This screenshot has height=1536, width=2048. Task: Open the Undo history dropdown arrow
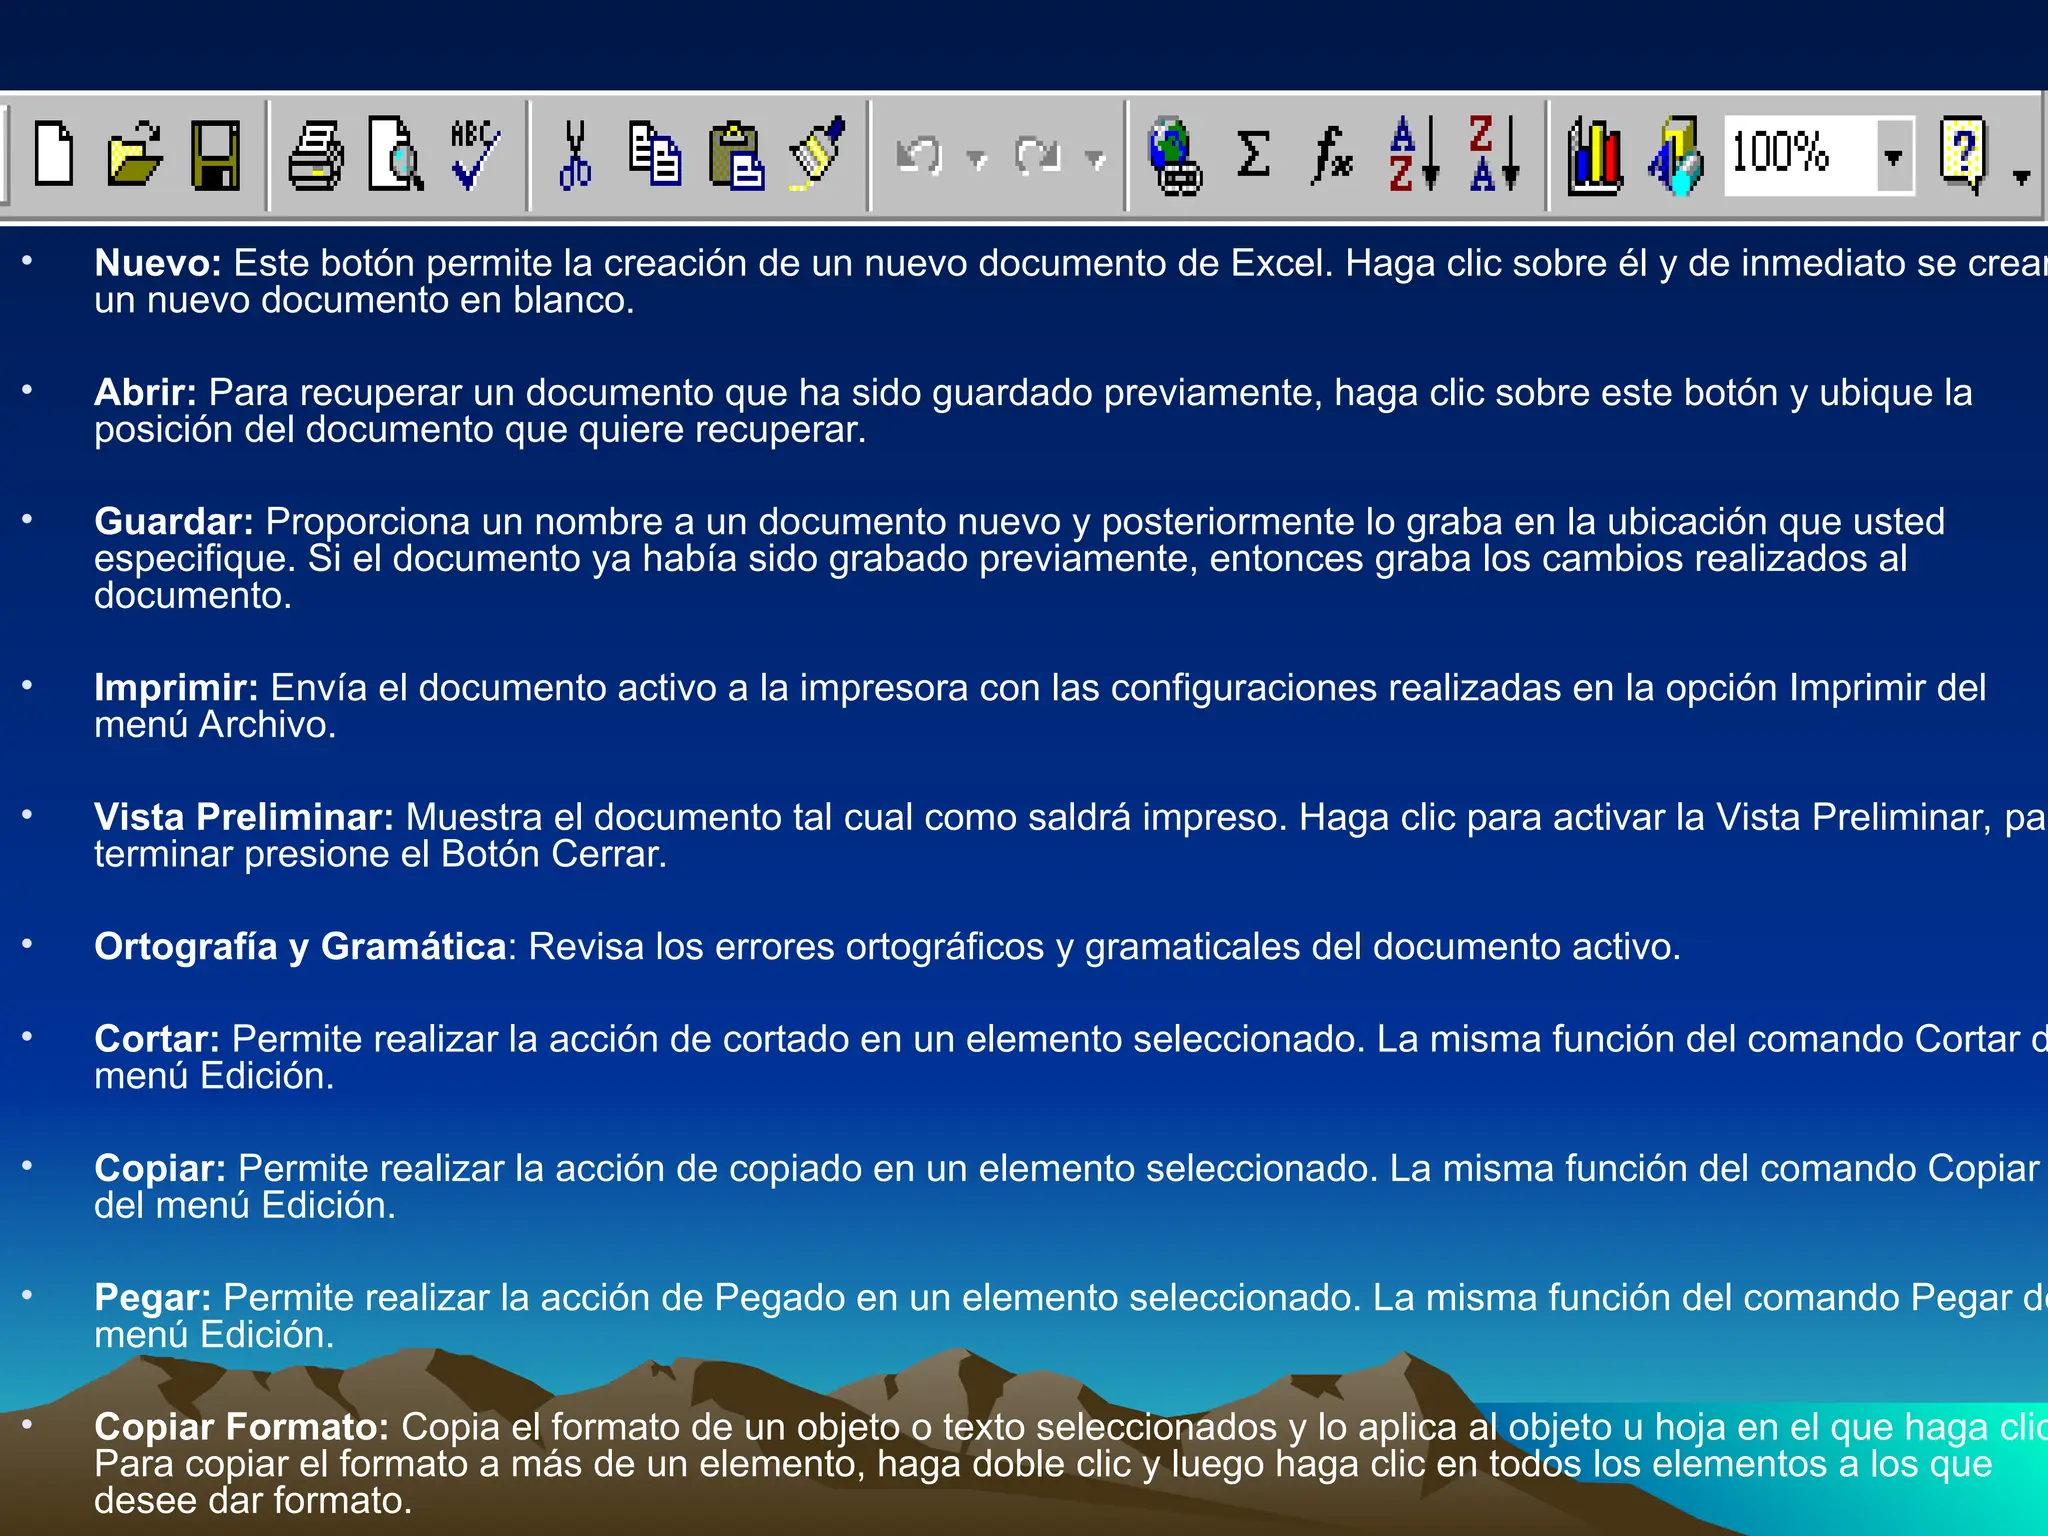[x=977, y=159]
